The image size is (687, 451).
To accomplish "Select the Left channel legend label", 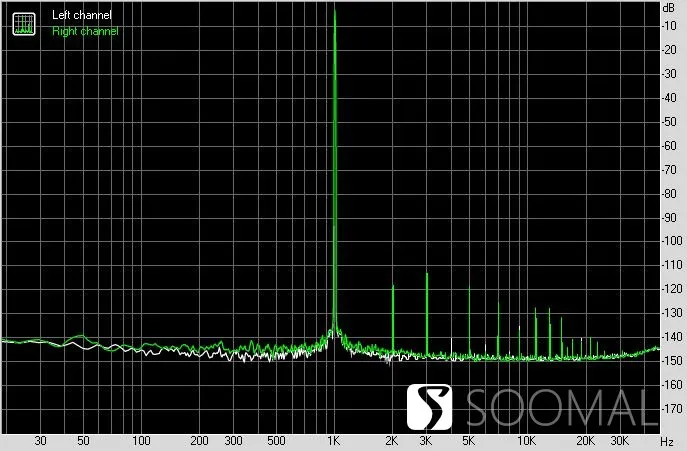I will [82, 15].
